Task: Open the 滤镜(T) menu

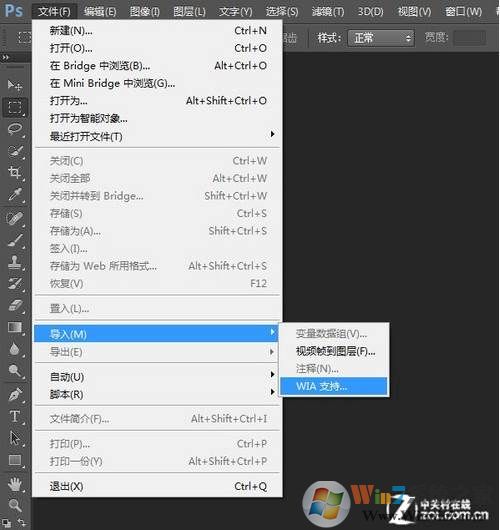Action: 328,12
